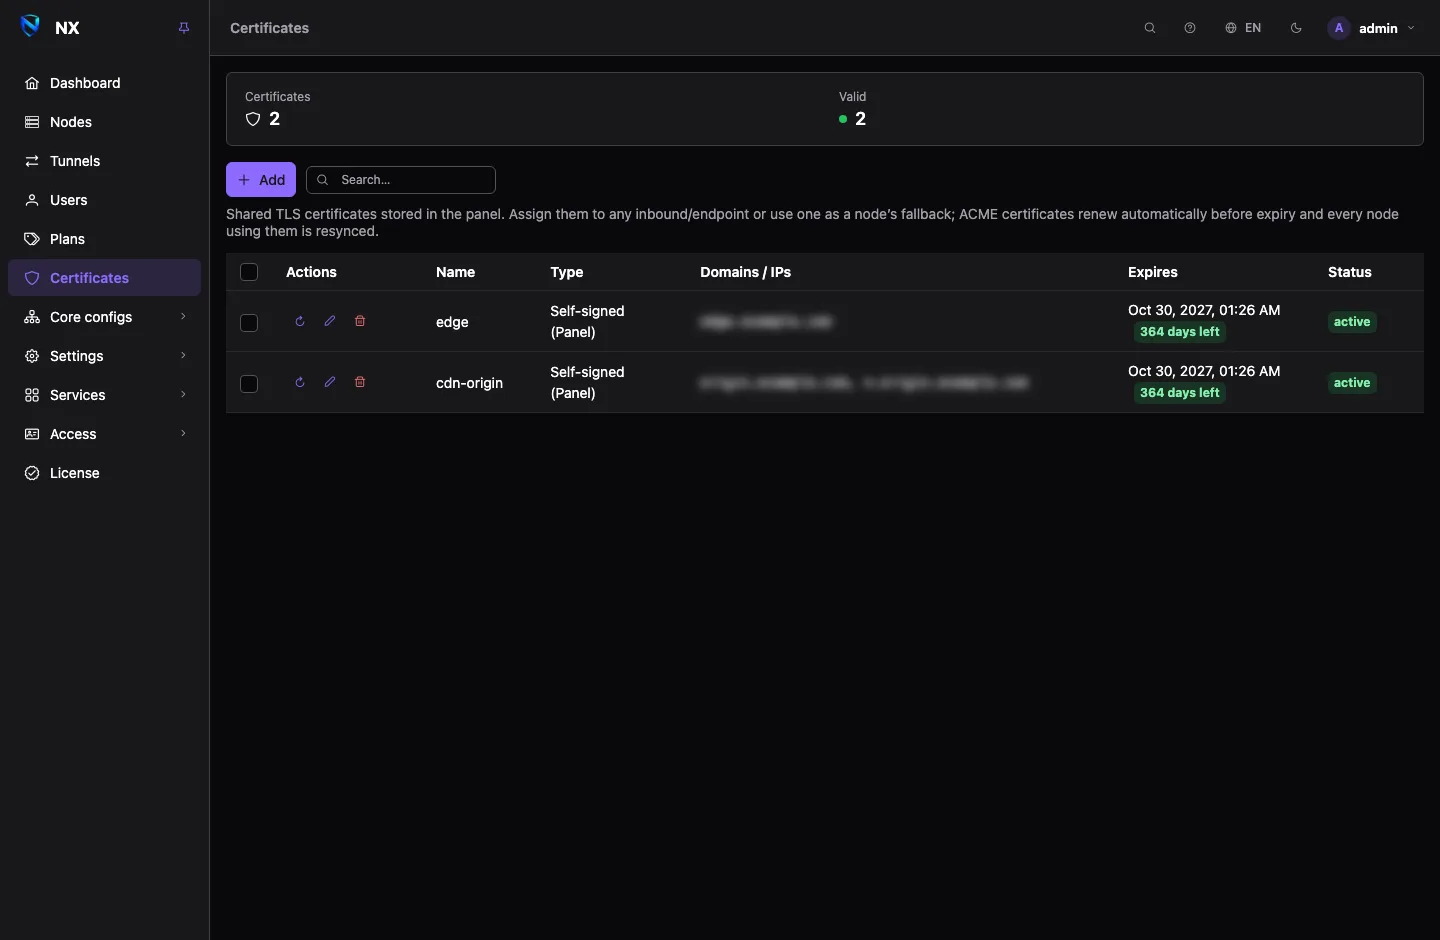1440x940 pixels.
Task: Click the admin avatar icon
Action: coord(1339,28)
